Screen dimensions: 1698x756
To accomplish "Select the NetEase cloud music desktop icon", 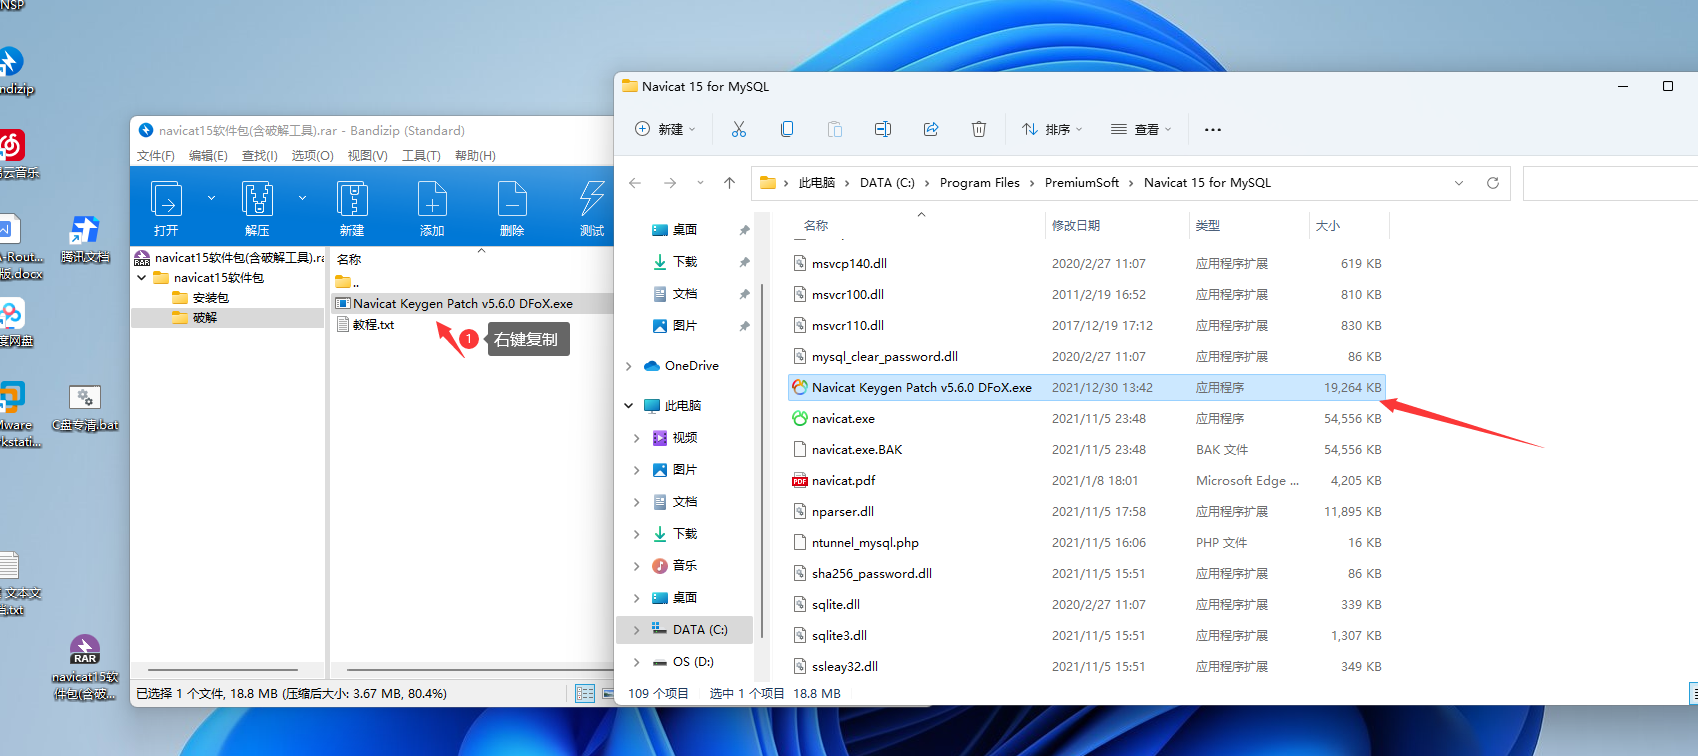I will (x=14, y=154).
